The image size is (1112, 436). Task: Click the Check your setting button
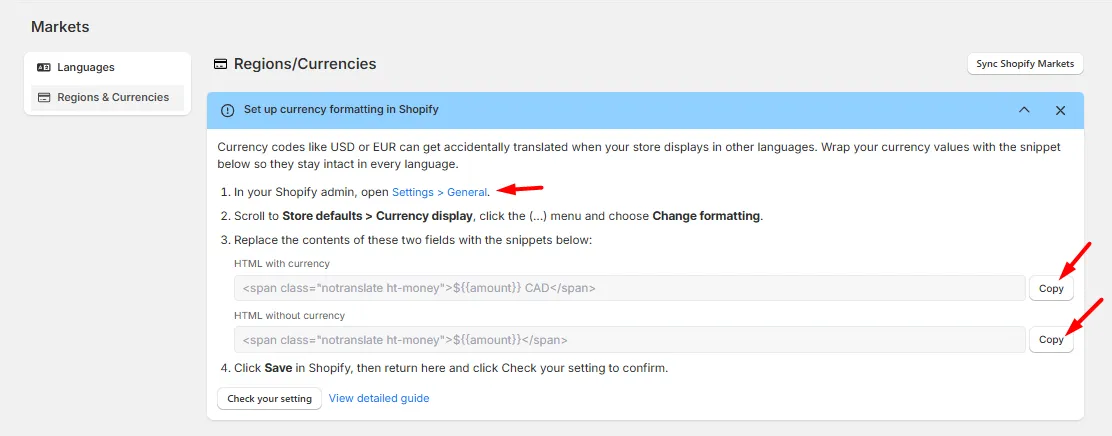269,398
